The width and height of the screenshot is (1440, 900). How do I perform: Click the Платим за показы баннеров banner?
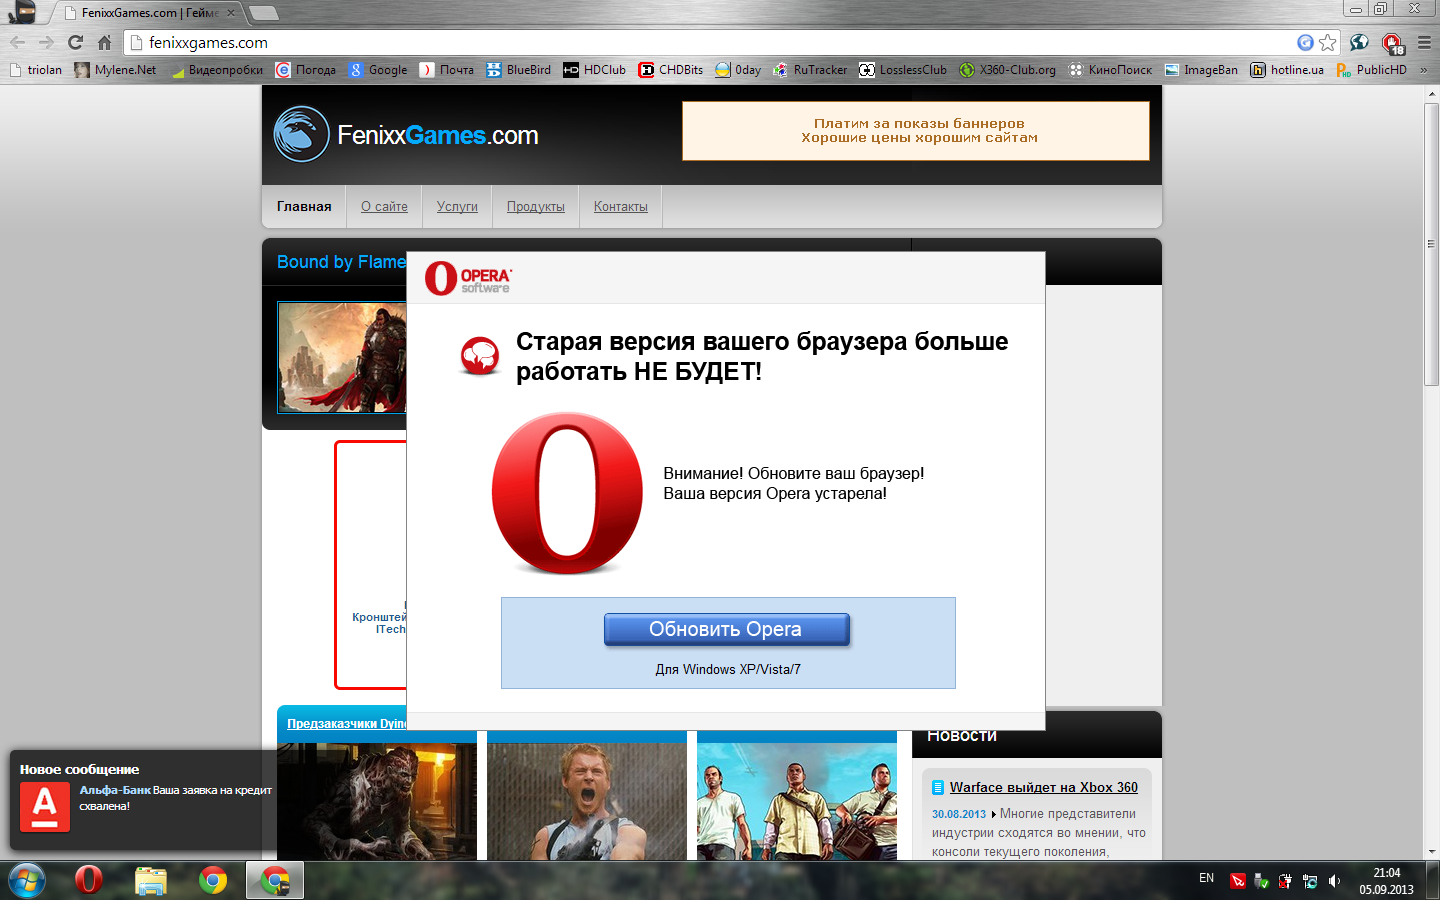[x=916, y=131]
